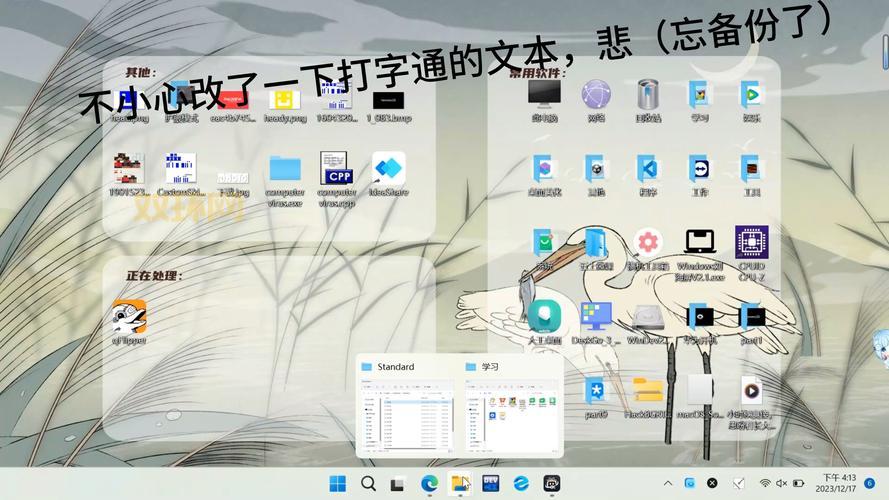Open the 学习 folder on desktop
The width and height of the screenshot is (889, 500).
tap(700, 94)
